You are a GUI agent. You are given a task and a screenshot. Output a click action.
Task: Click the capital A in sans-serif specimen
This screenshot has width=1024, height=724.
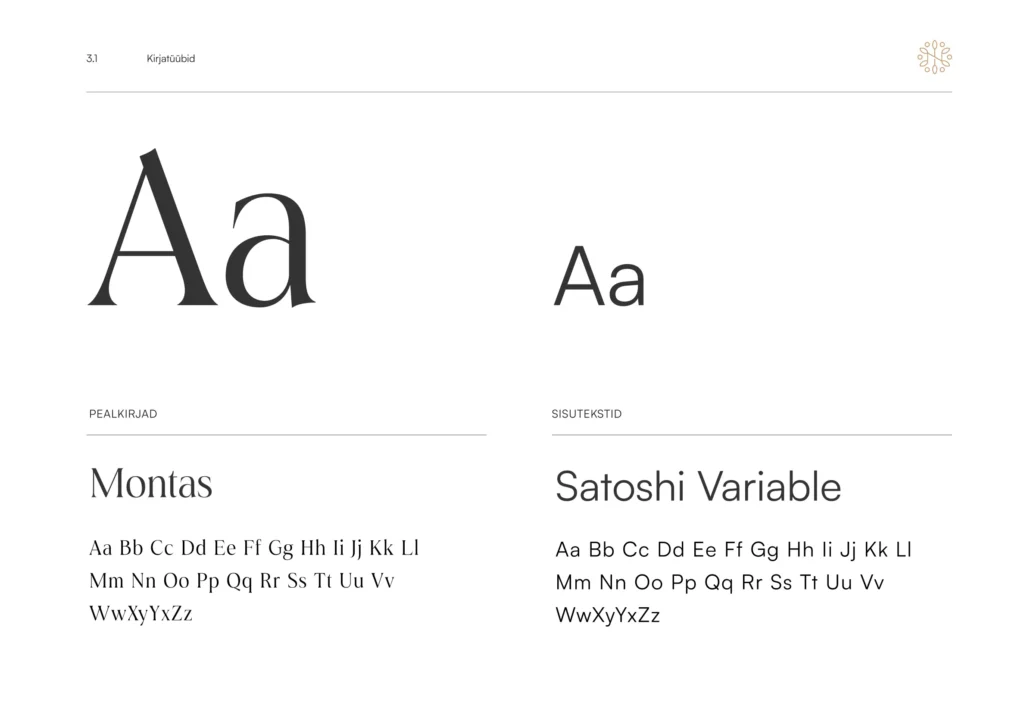click(x=579, y=276)
